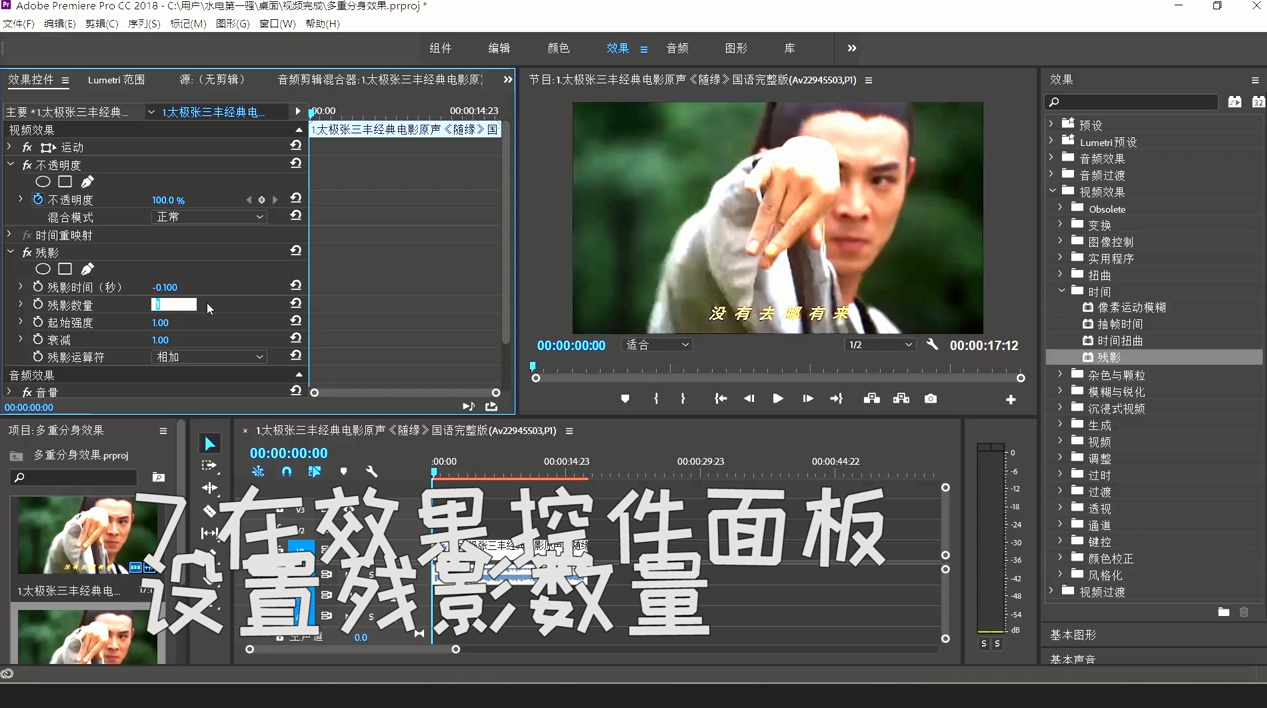The image size is (1267, 708).
Task: Click the Effects panel search field
Action: tap(1131, 102)
